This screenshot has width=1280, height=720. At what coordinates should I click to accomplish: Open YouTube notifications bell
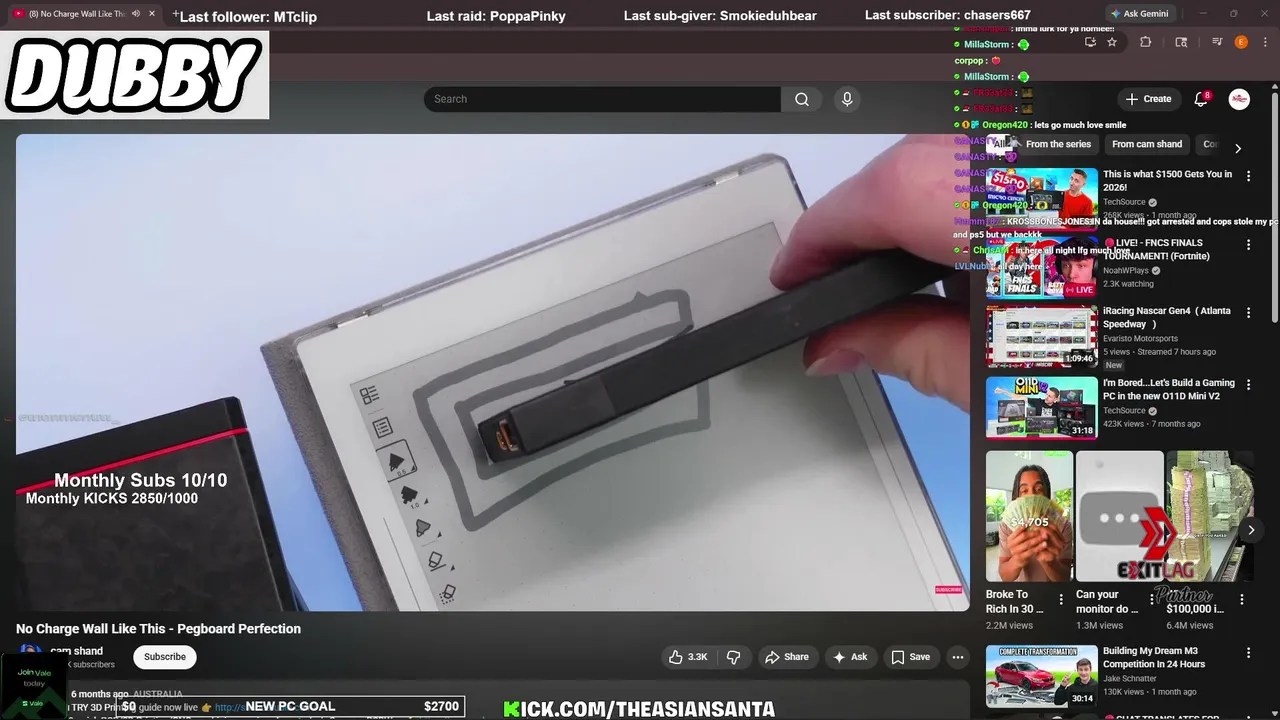(1201, 99)
